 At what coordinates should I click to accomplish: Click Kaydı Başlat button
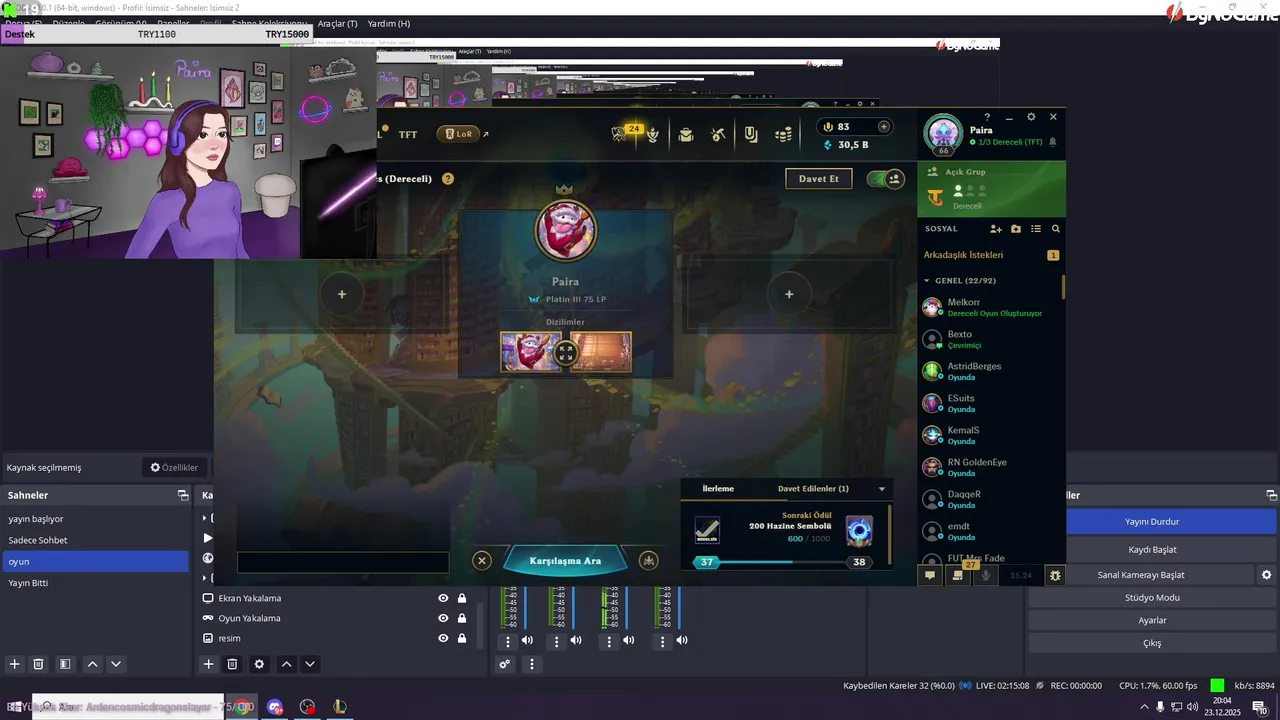(1152, 550)
